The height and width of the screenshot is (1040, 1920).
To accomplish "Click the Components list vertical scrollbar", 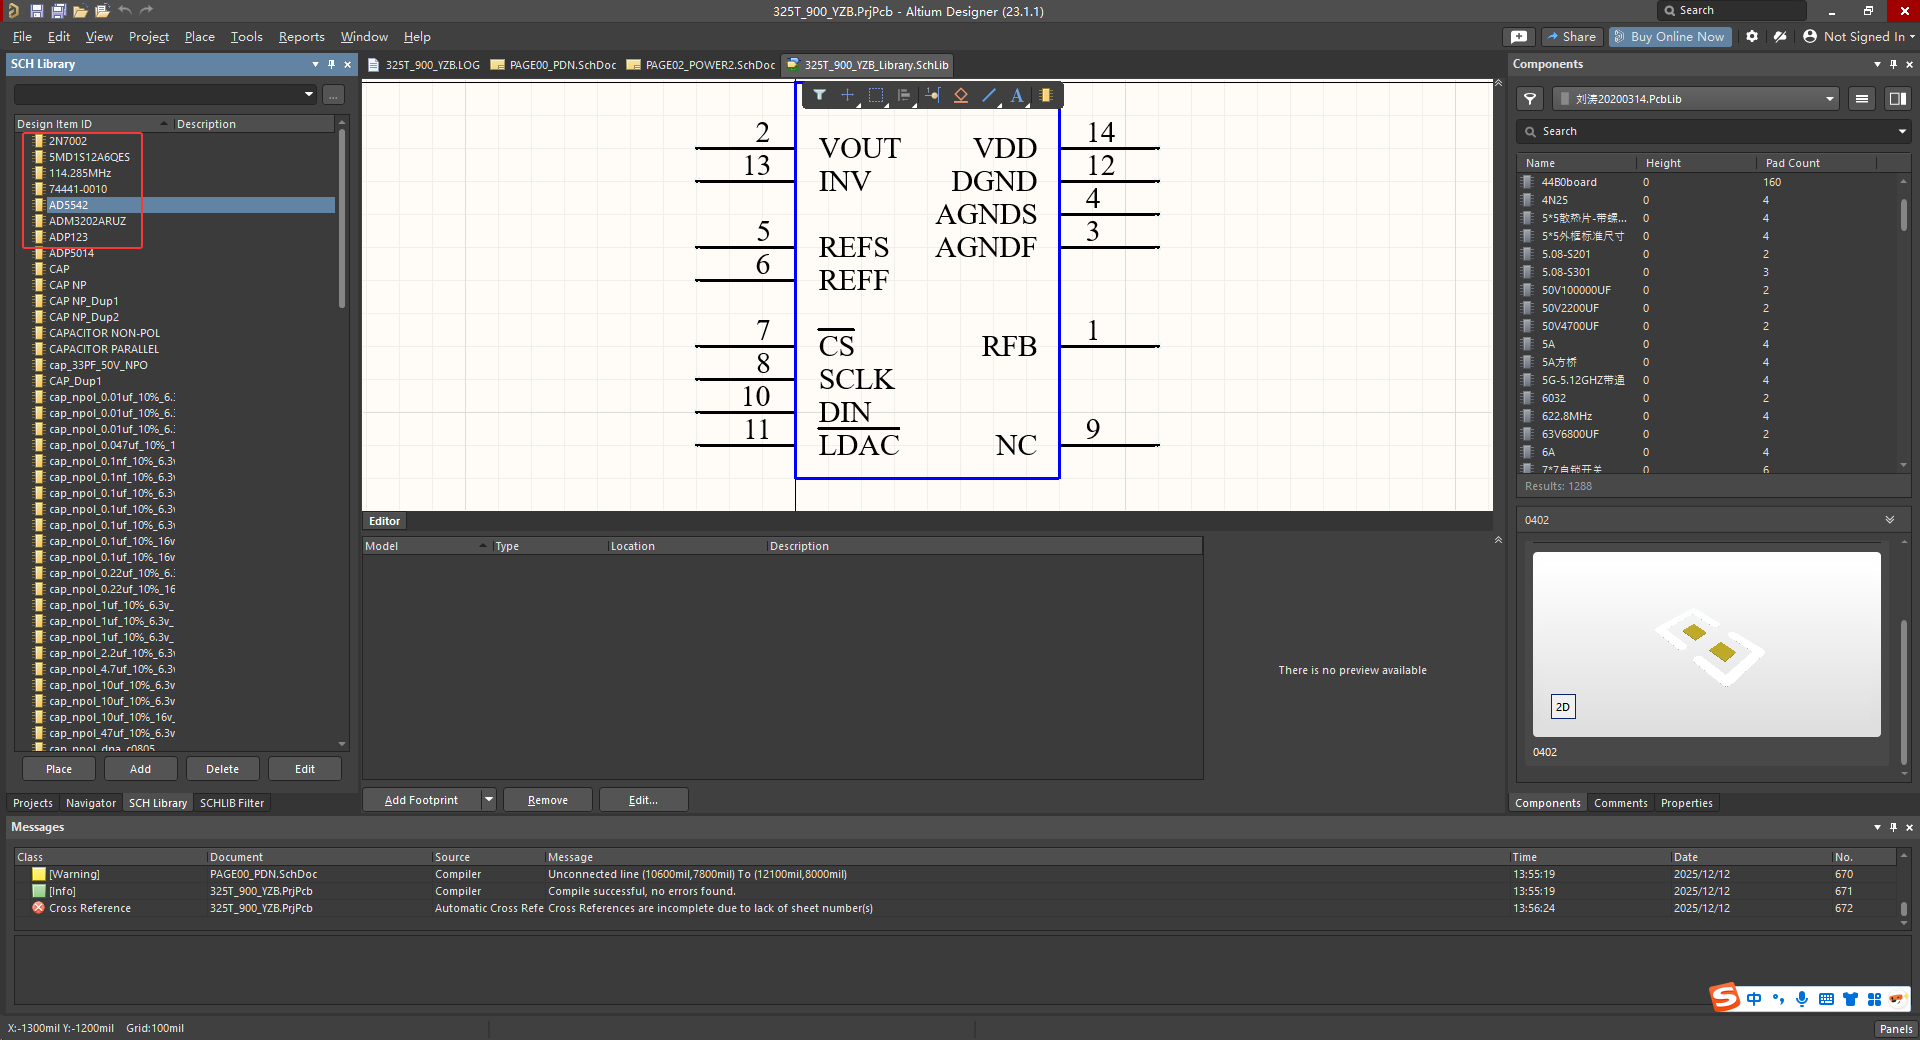I will point(1903,214).
